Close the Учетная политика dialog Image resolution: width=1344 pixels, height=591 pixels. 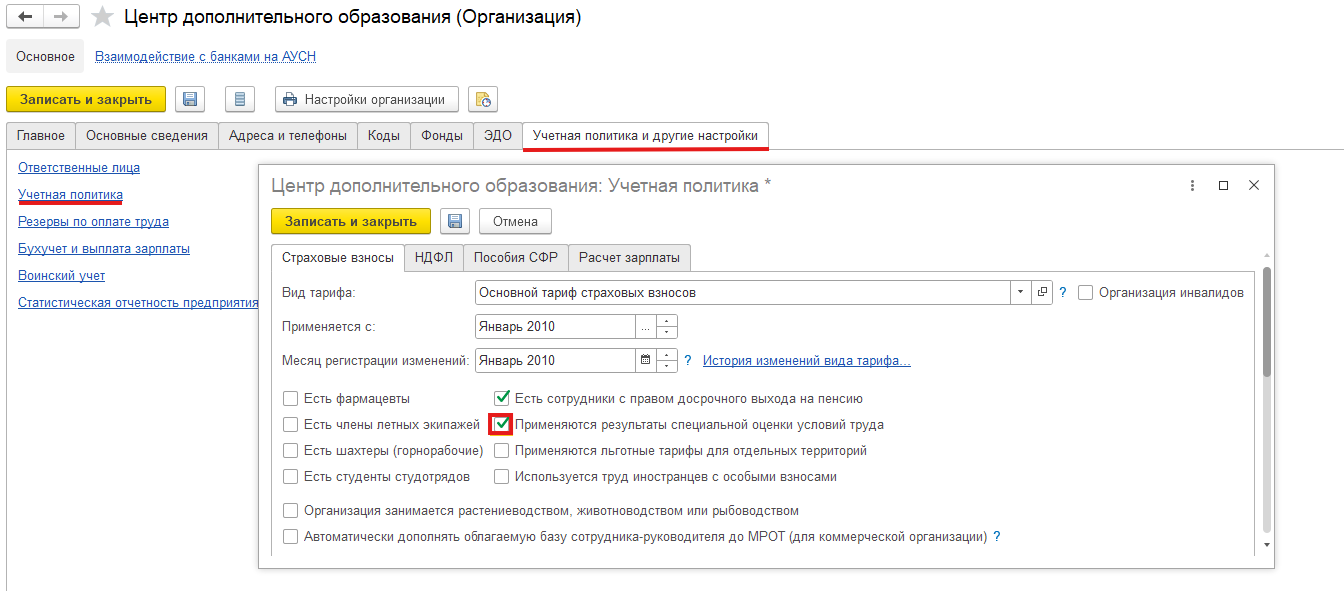[1254, 186]
